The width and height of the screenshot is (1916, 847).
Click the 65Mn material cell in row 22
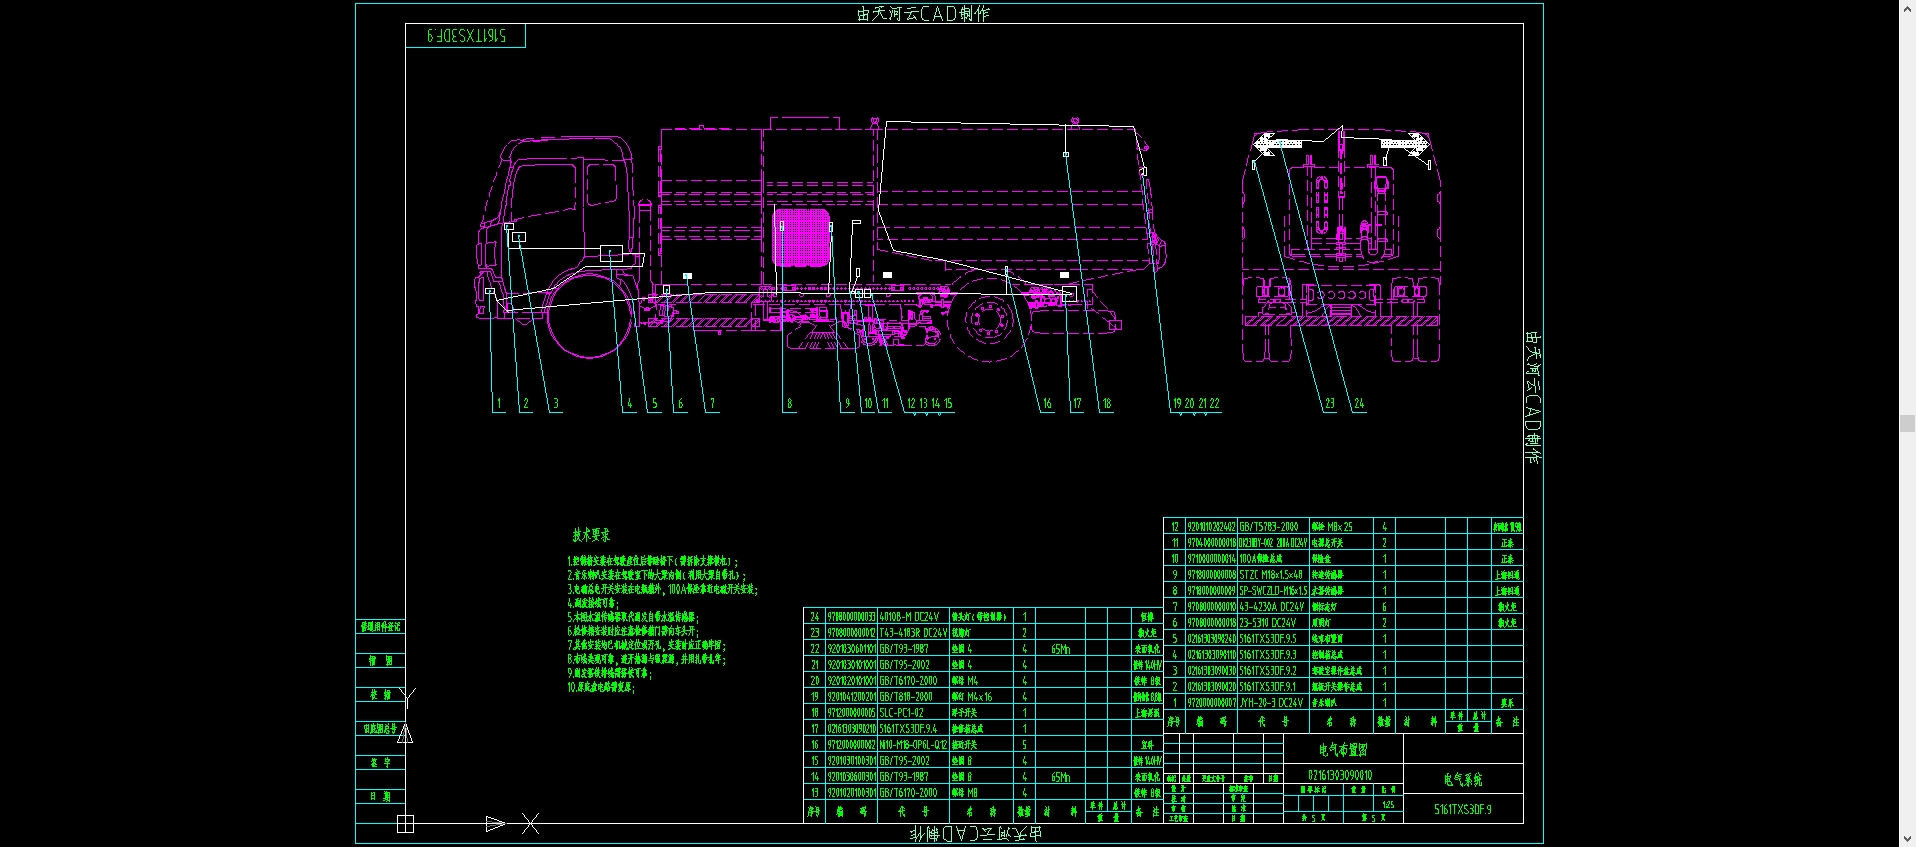pos(1061,649)
